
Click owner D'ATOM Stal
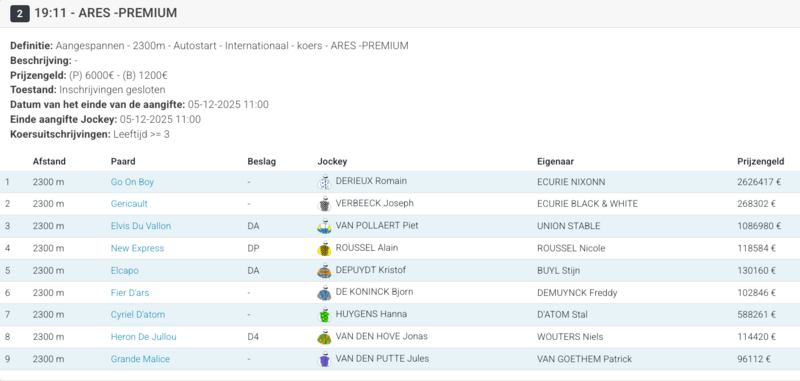point(562,315)
